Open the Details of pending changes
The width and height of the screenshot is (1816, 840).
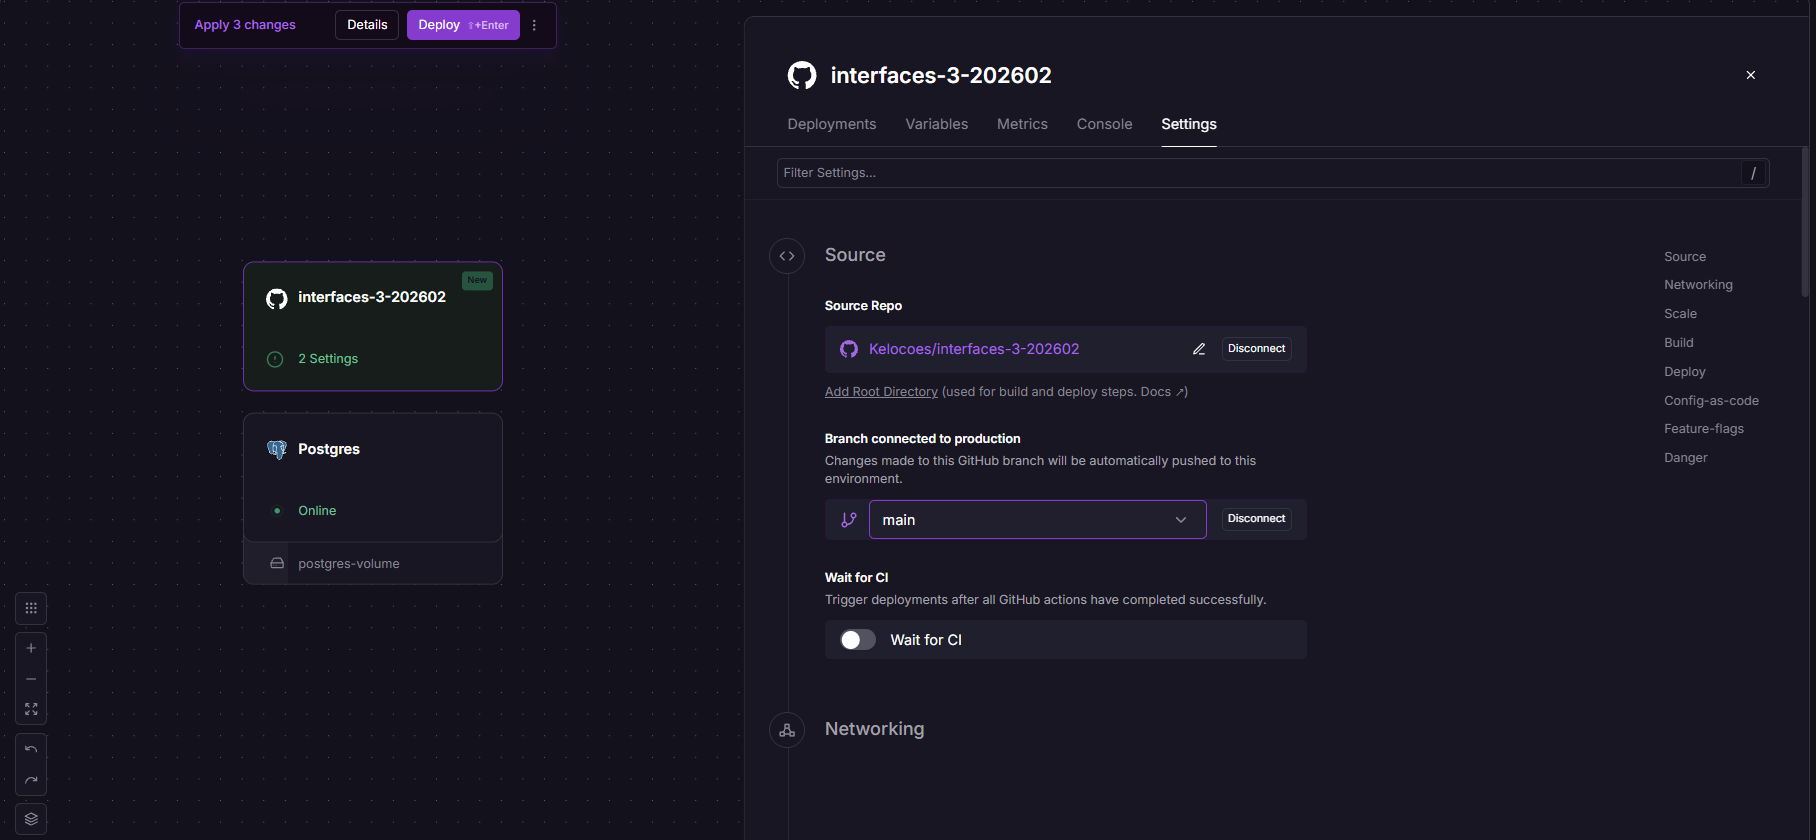pos(367,25)
